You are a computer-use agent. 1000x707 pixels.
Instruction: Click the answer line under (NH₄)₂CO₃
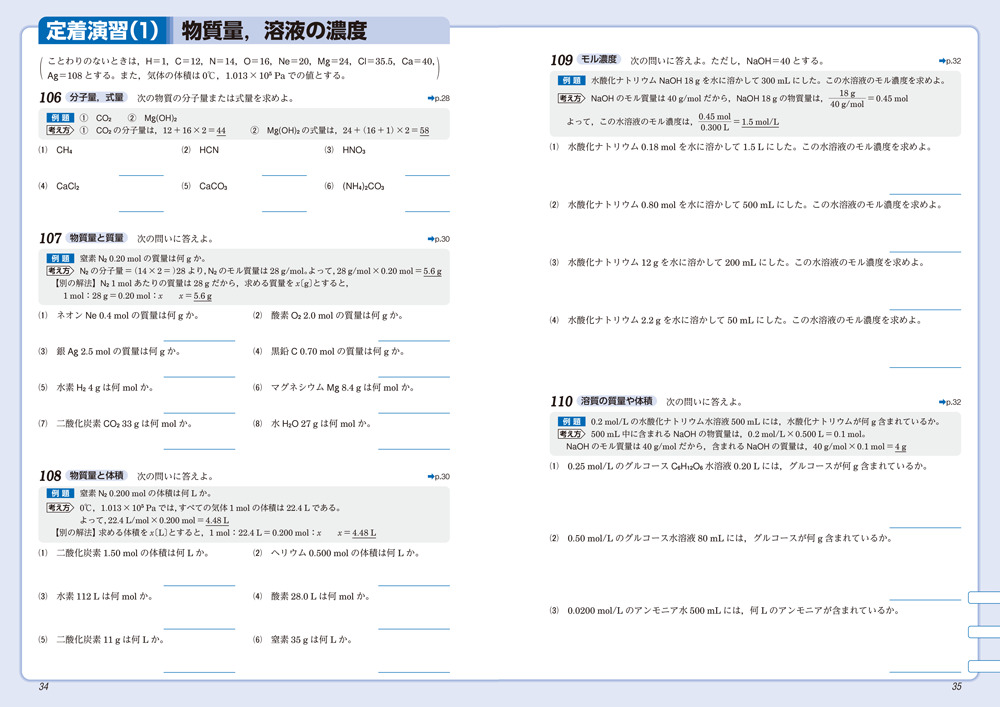click(426, 211)
